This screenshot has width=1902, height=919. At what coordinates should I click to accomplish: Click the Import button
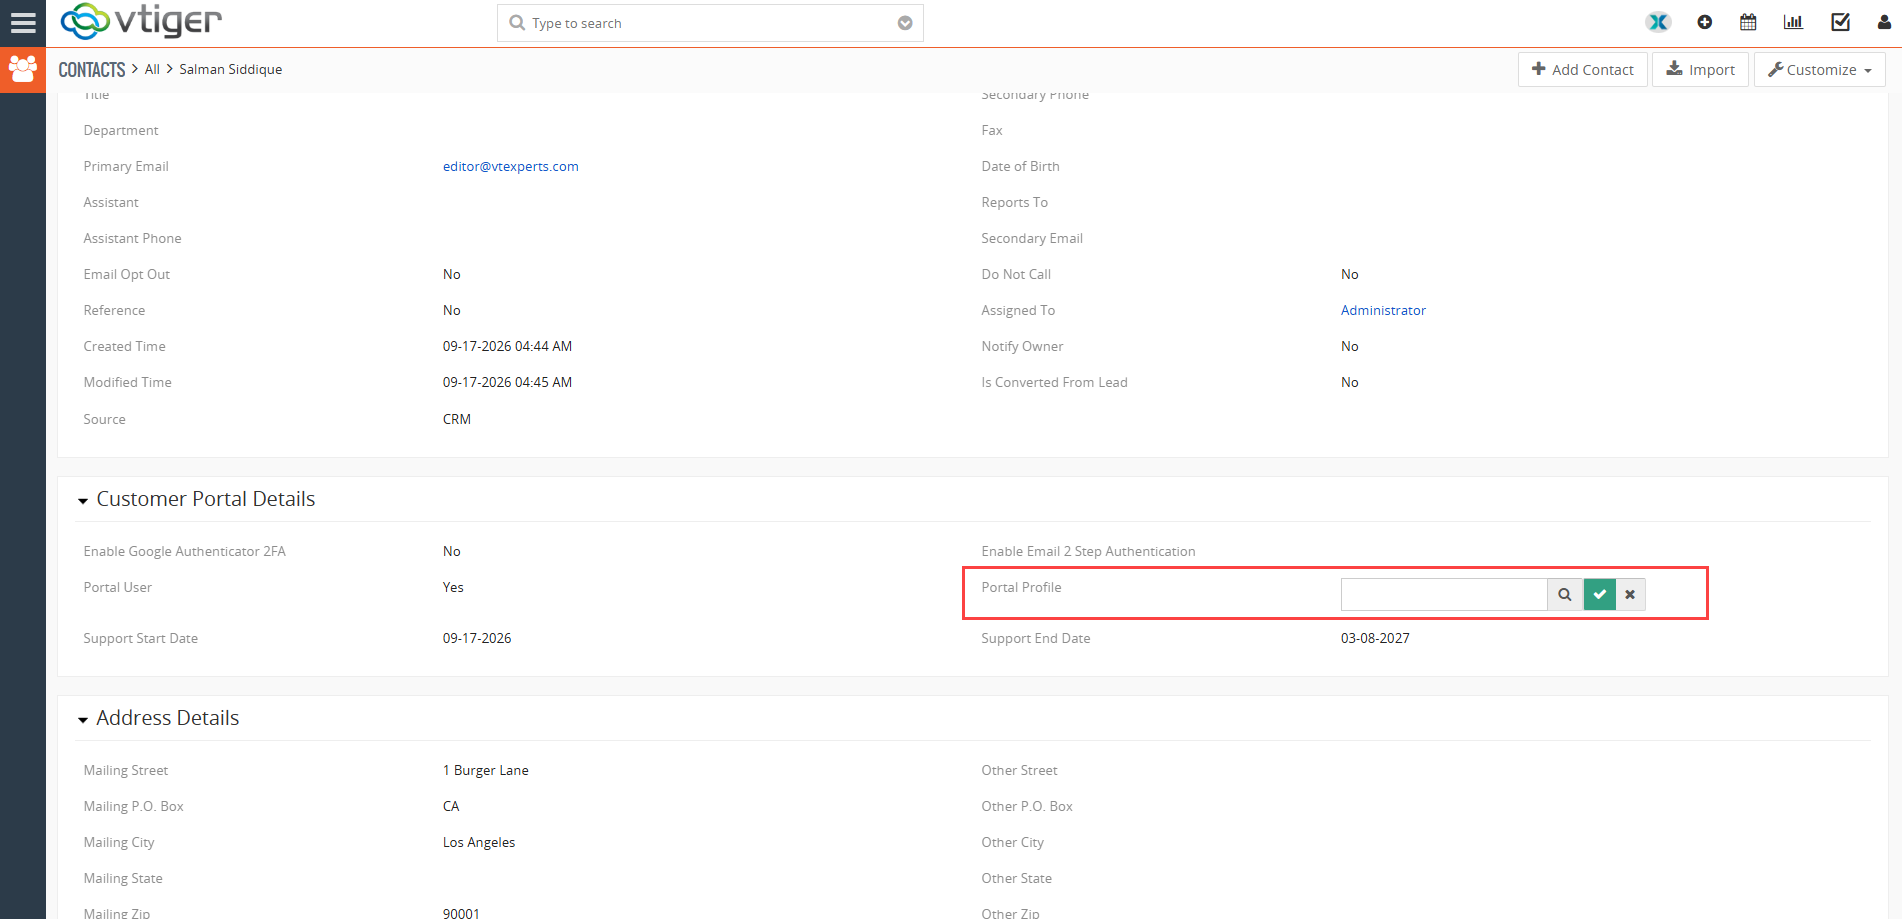click(x=1700, y=70)
